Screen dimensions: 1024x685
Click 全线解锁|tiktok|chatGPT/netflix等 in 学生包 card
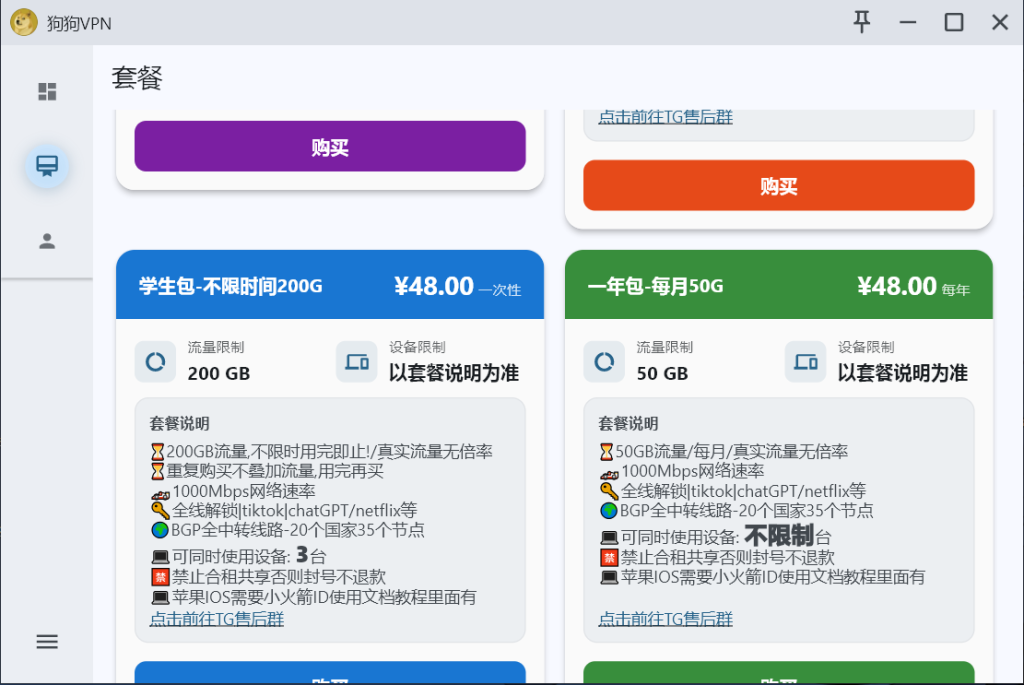283,510
